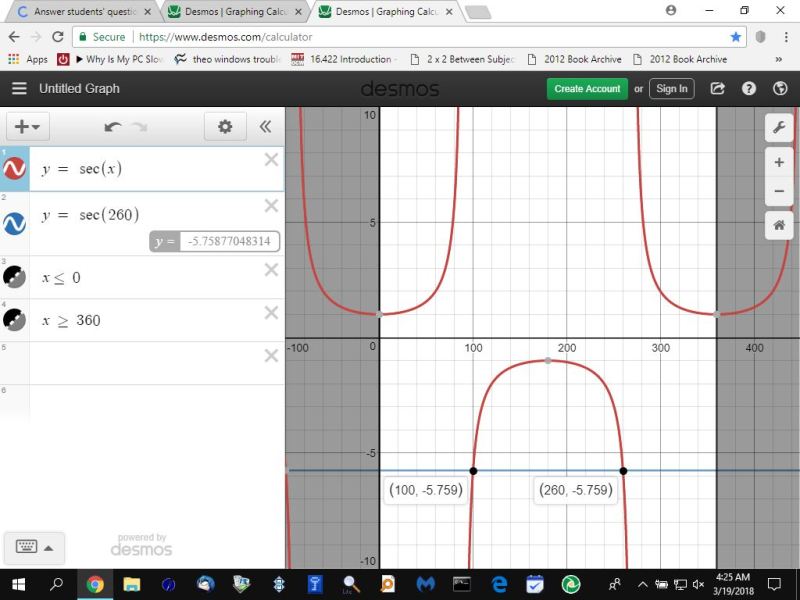The width and height of the screenshot is (800, 600).
Task: Bookmark this page with the star
Action: tap(735, 37)
